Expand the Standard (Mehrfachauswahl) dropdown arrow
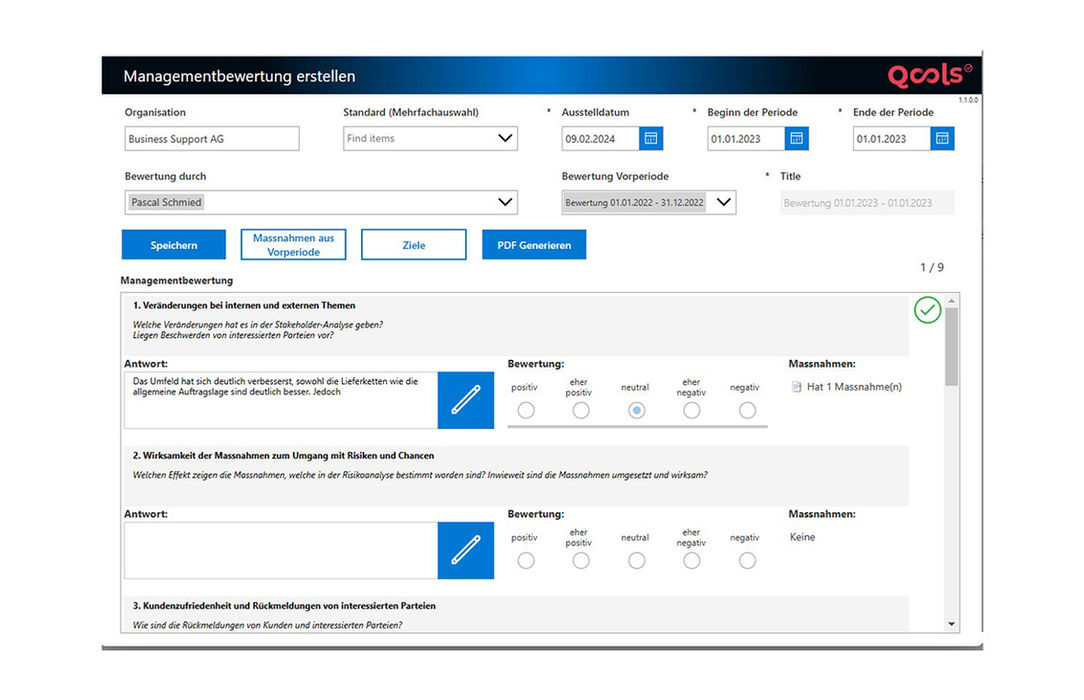This screenshot has height=700, width=1084. [x=505, y=138]
